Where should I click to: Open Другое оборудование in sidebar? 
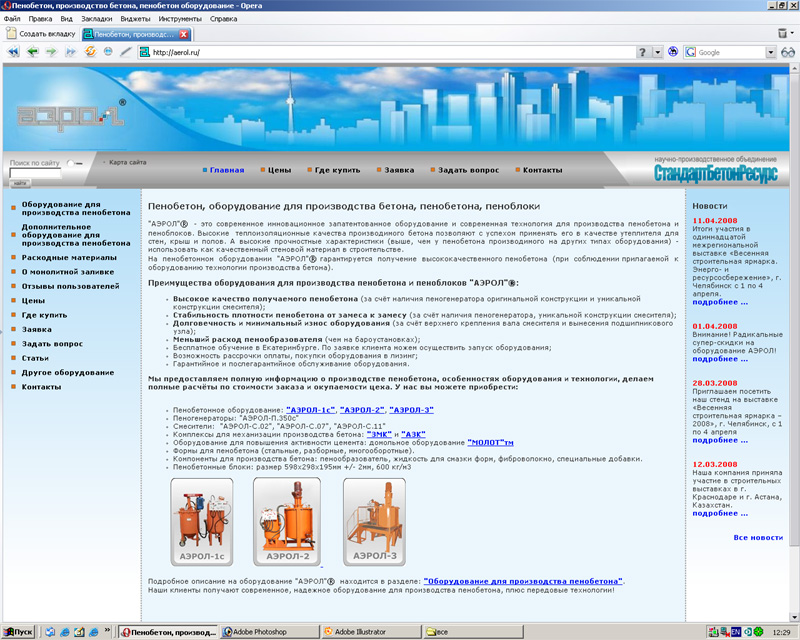click(x=68, y=373)
